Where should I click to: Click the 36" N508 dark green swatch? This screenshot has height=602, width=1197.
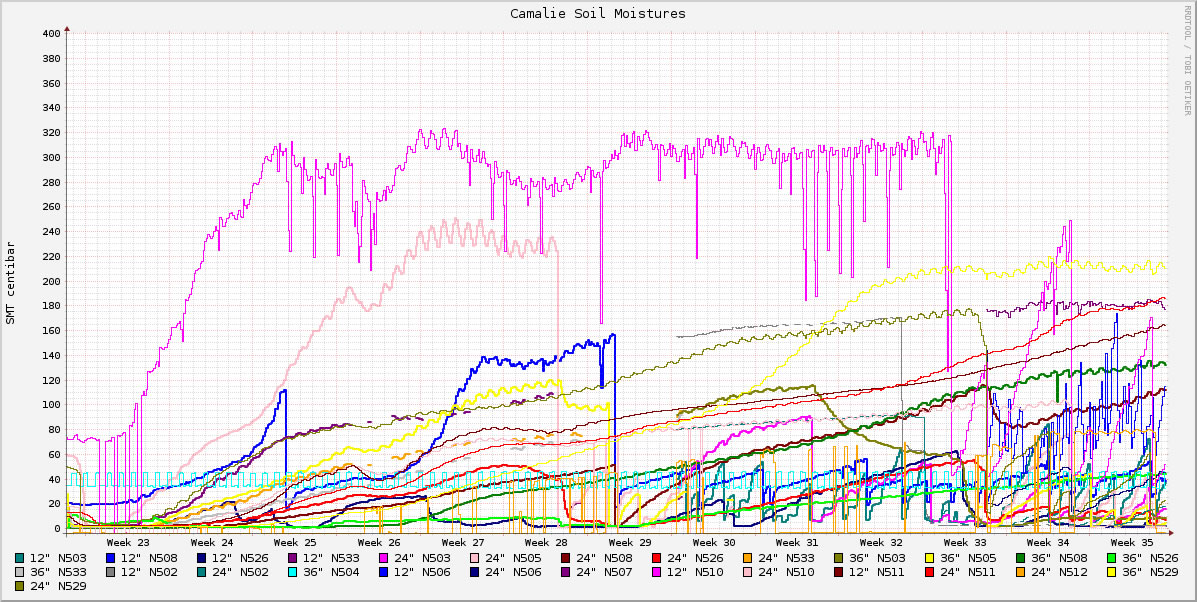(x=1021, y=557)
